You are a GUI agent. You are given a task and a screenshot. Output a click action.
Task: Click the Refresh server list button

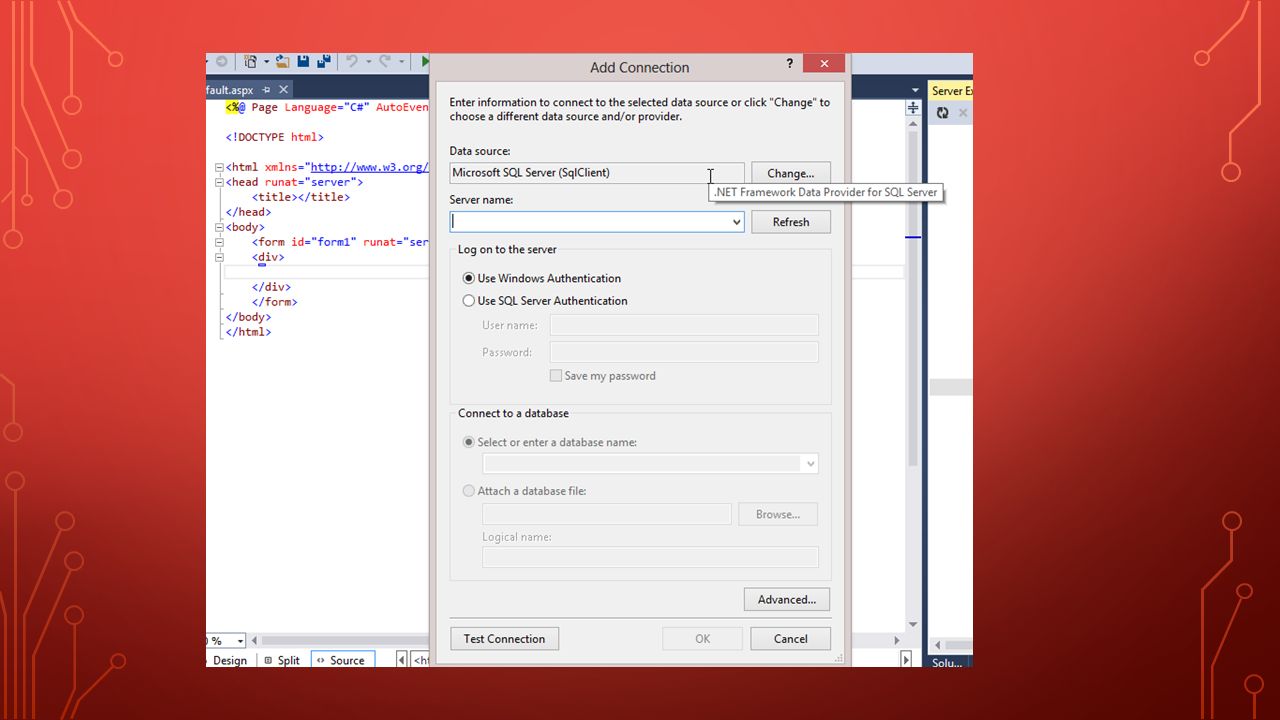791,222
